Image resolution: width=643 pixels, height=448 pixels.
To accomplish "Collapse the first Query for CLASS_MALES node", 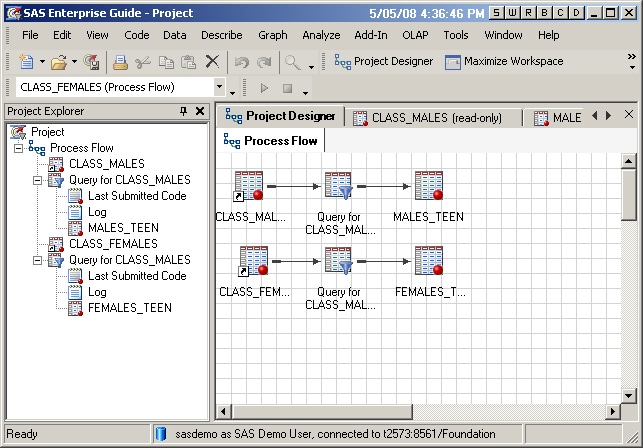I will click(38, 180).
